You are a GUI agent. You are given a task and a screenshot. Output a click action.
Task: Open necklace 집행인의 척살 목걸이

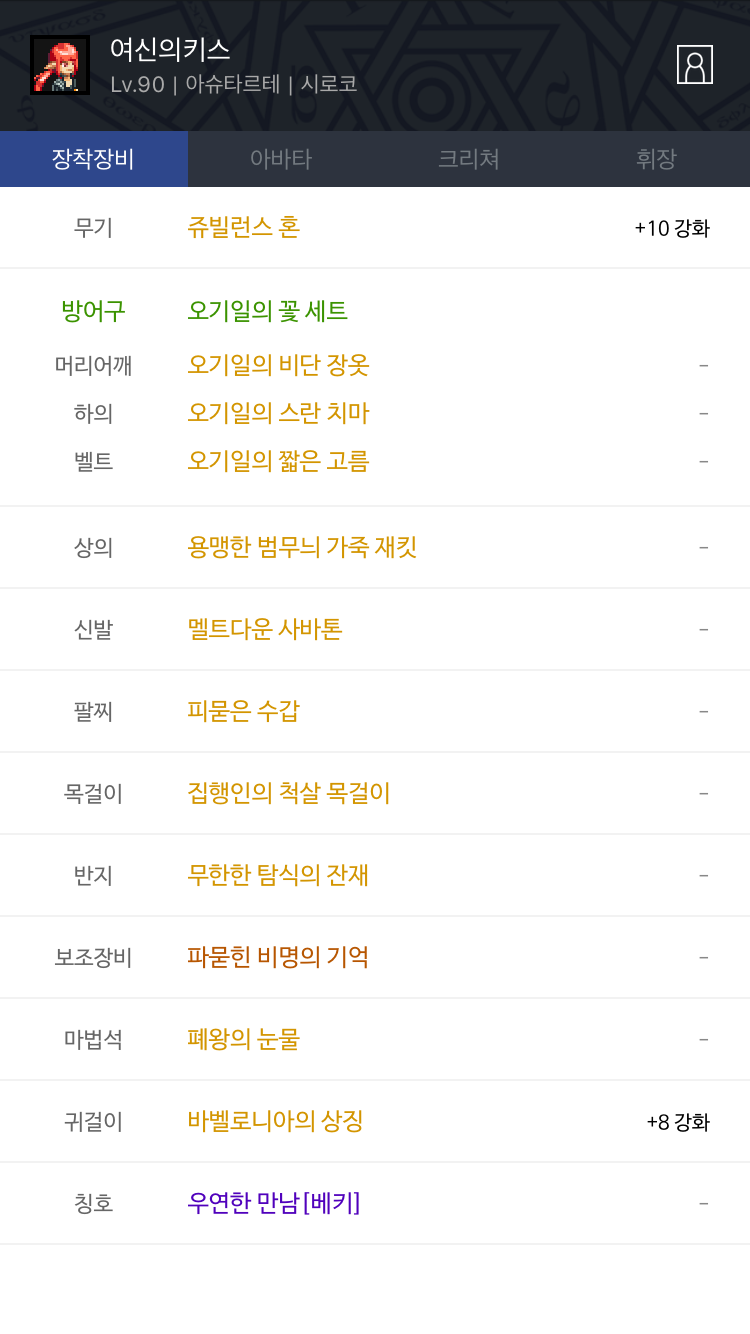tap(289, 793)
